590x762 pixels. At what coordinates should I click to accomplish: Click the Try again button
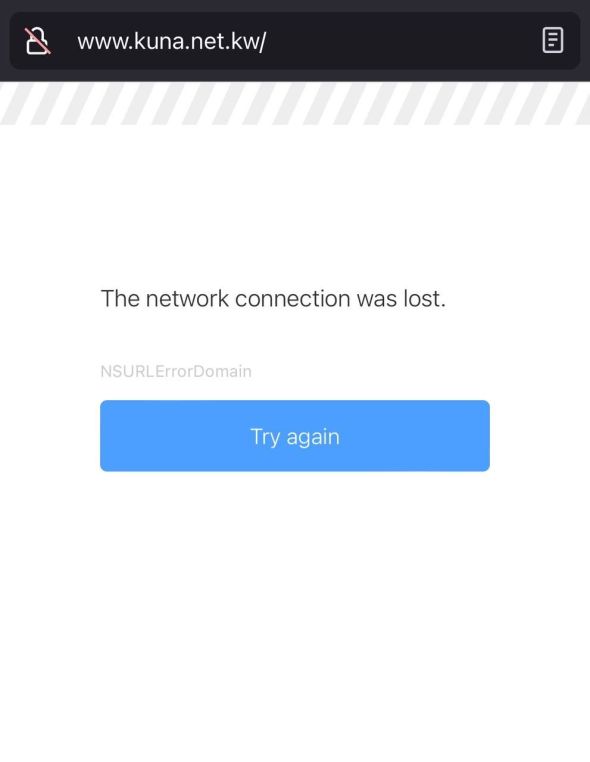pyautogui.click(x=295, y=435)
